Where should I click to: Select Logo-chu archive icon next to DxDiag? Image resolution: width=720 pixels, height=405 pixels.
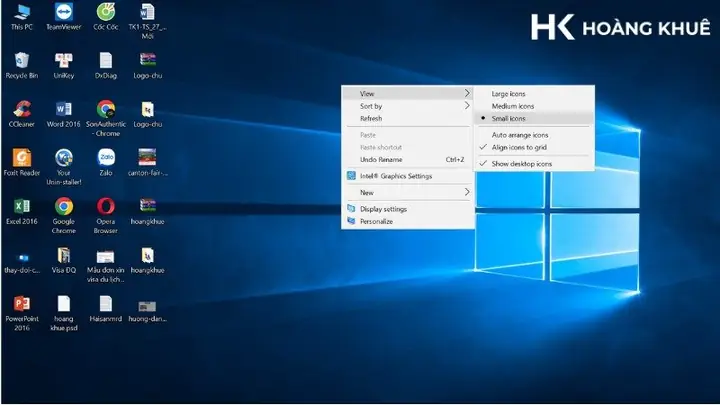click(147, 66)
